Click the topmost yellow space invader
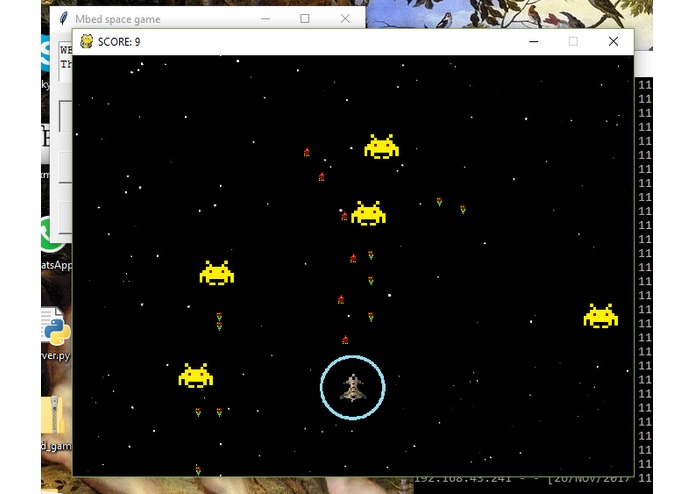The image size is (695, 494). click(381, 146)
